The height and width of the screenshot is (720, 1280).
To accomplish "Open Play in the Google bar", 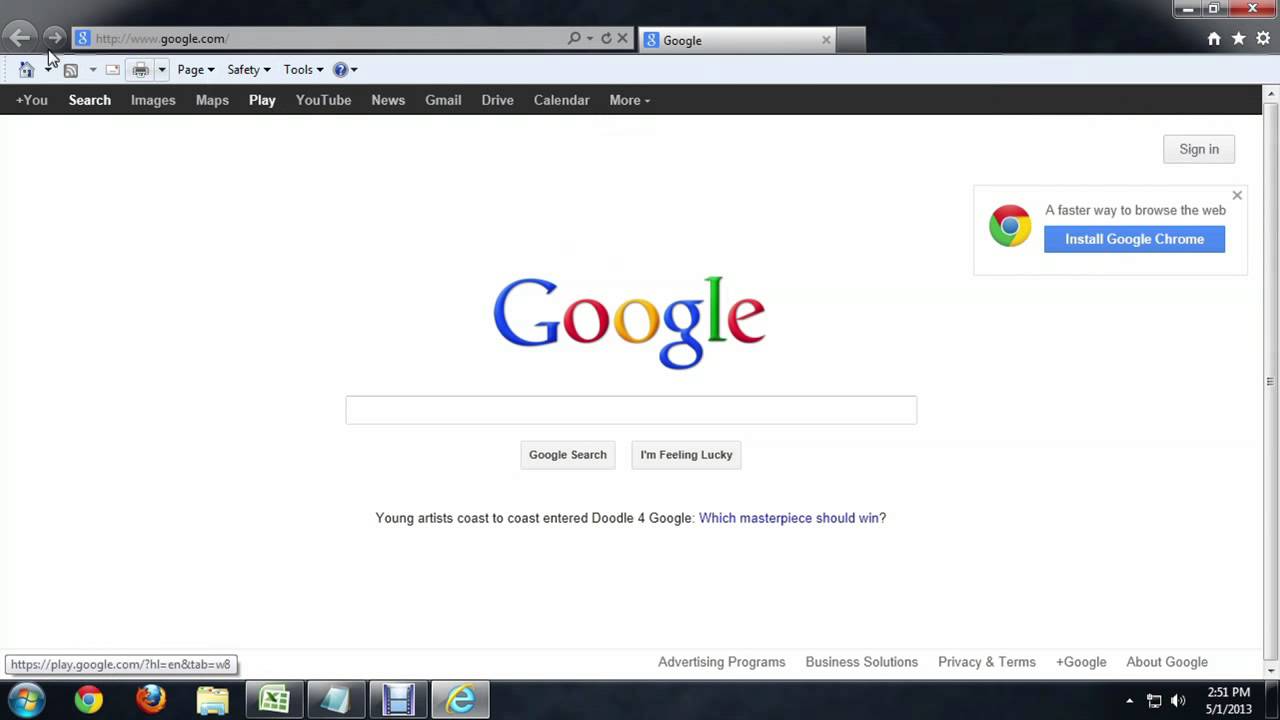I will pos(262,100).
